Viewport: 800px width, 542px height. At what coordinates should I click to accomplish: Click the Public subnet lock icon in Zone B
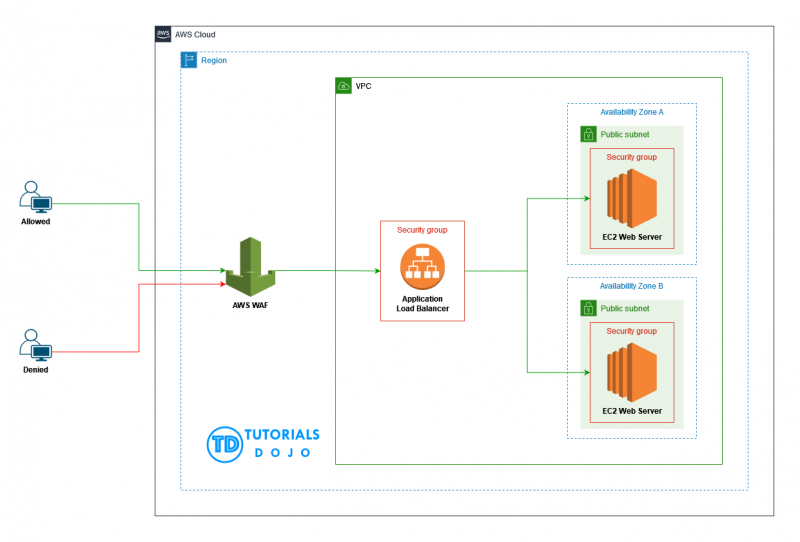(588, 308)
